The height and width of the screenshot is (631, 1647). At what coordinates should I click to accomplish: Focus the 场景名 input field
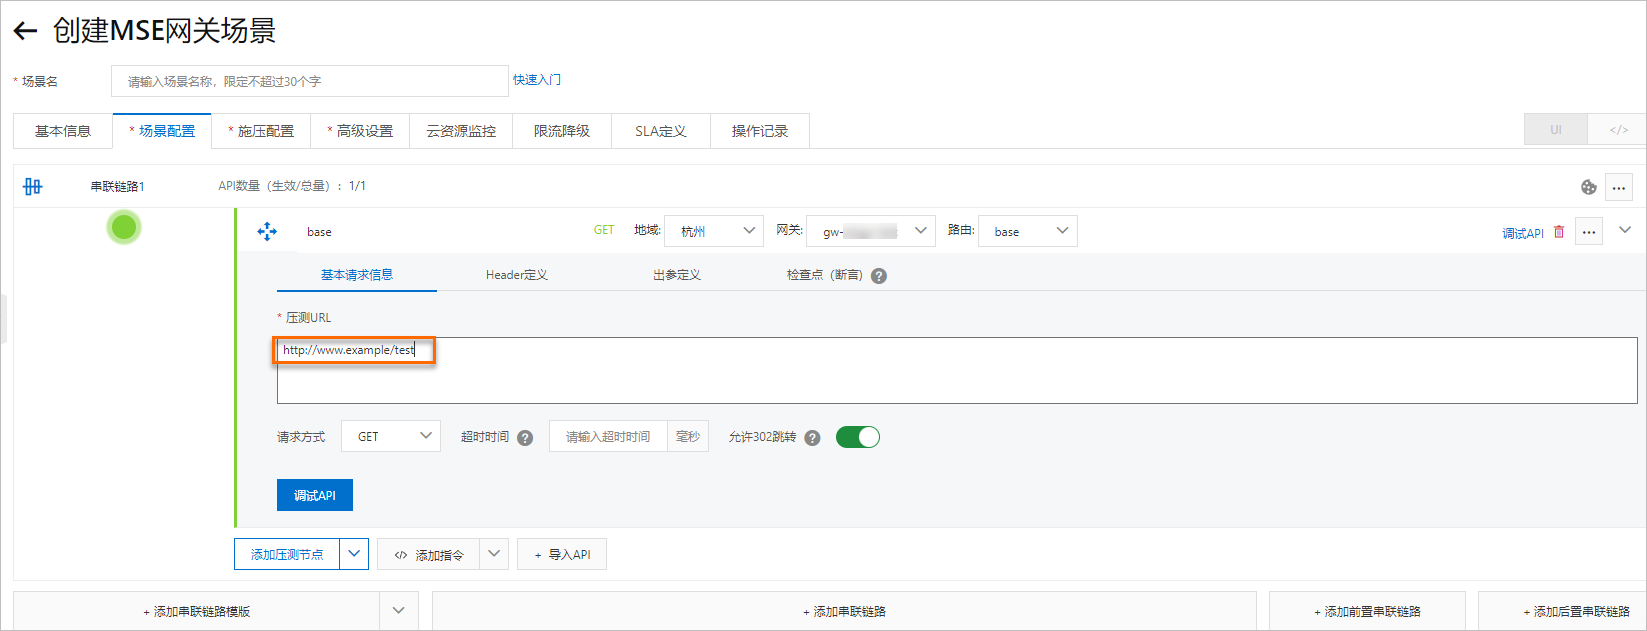(x=310, y=81)
